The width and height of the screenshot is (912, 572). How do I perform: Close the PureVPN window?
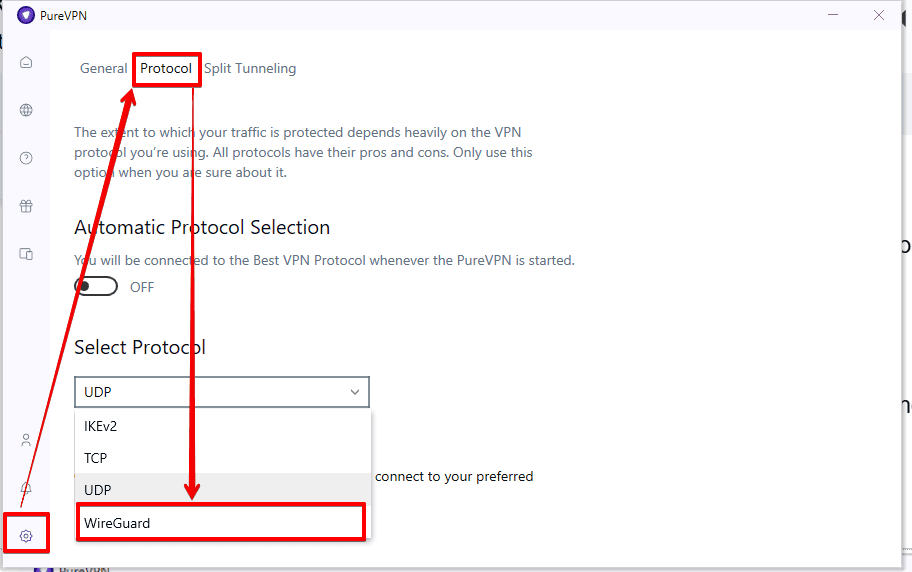[x=879, y=15]
